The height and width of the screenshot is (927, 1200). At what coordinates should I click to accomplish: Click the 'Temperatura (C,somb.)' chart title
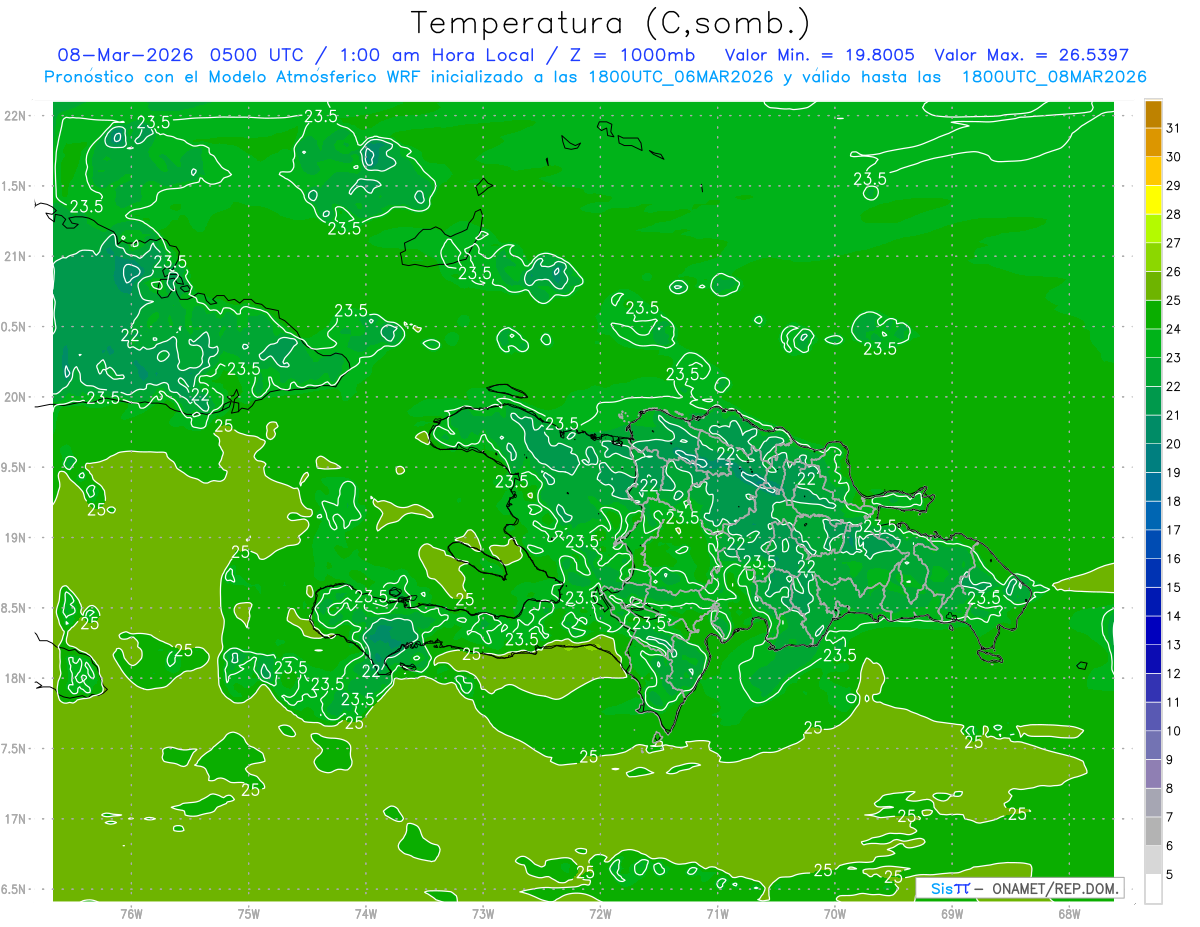click(611, 23)
